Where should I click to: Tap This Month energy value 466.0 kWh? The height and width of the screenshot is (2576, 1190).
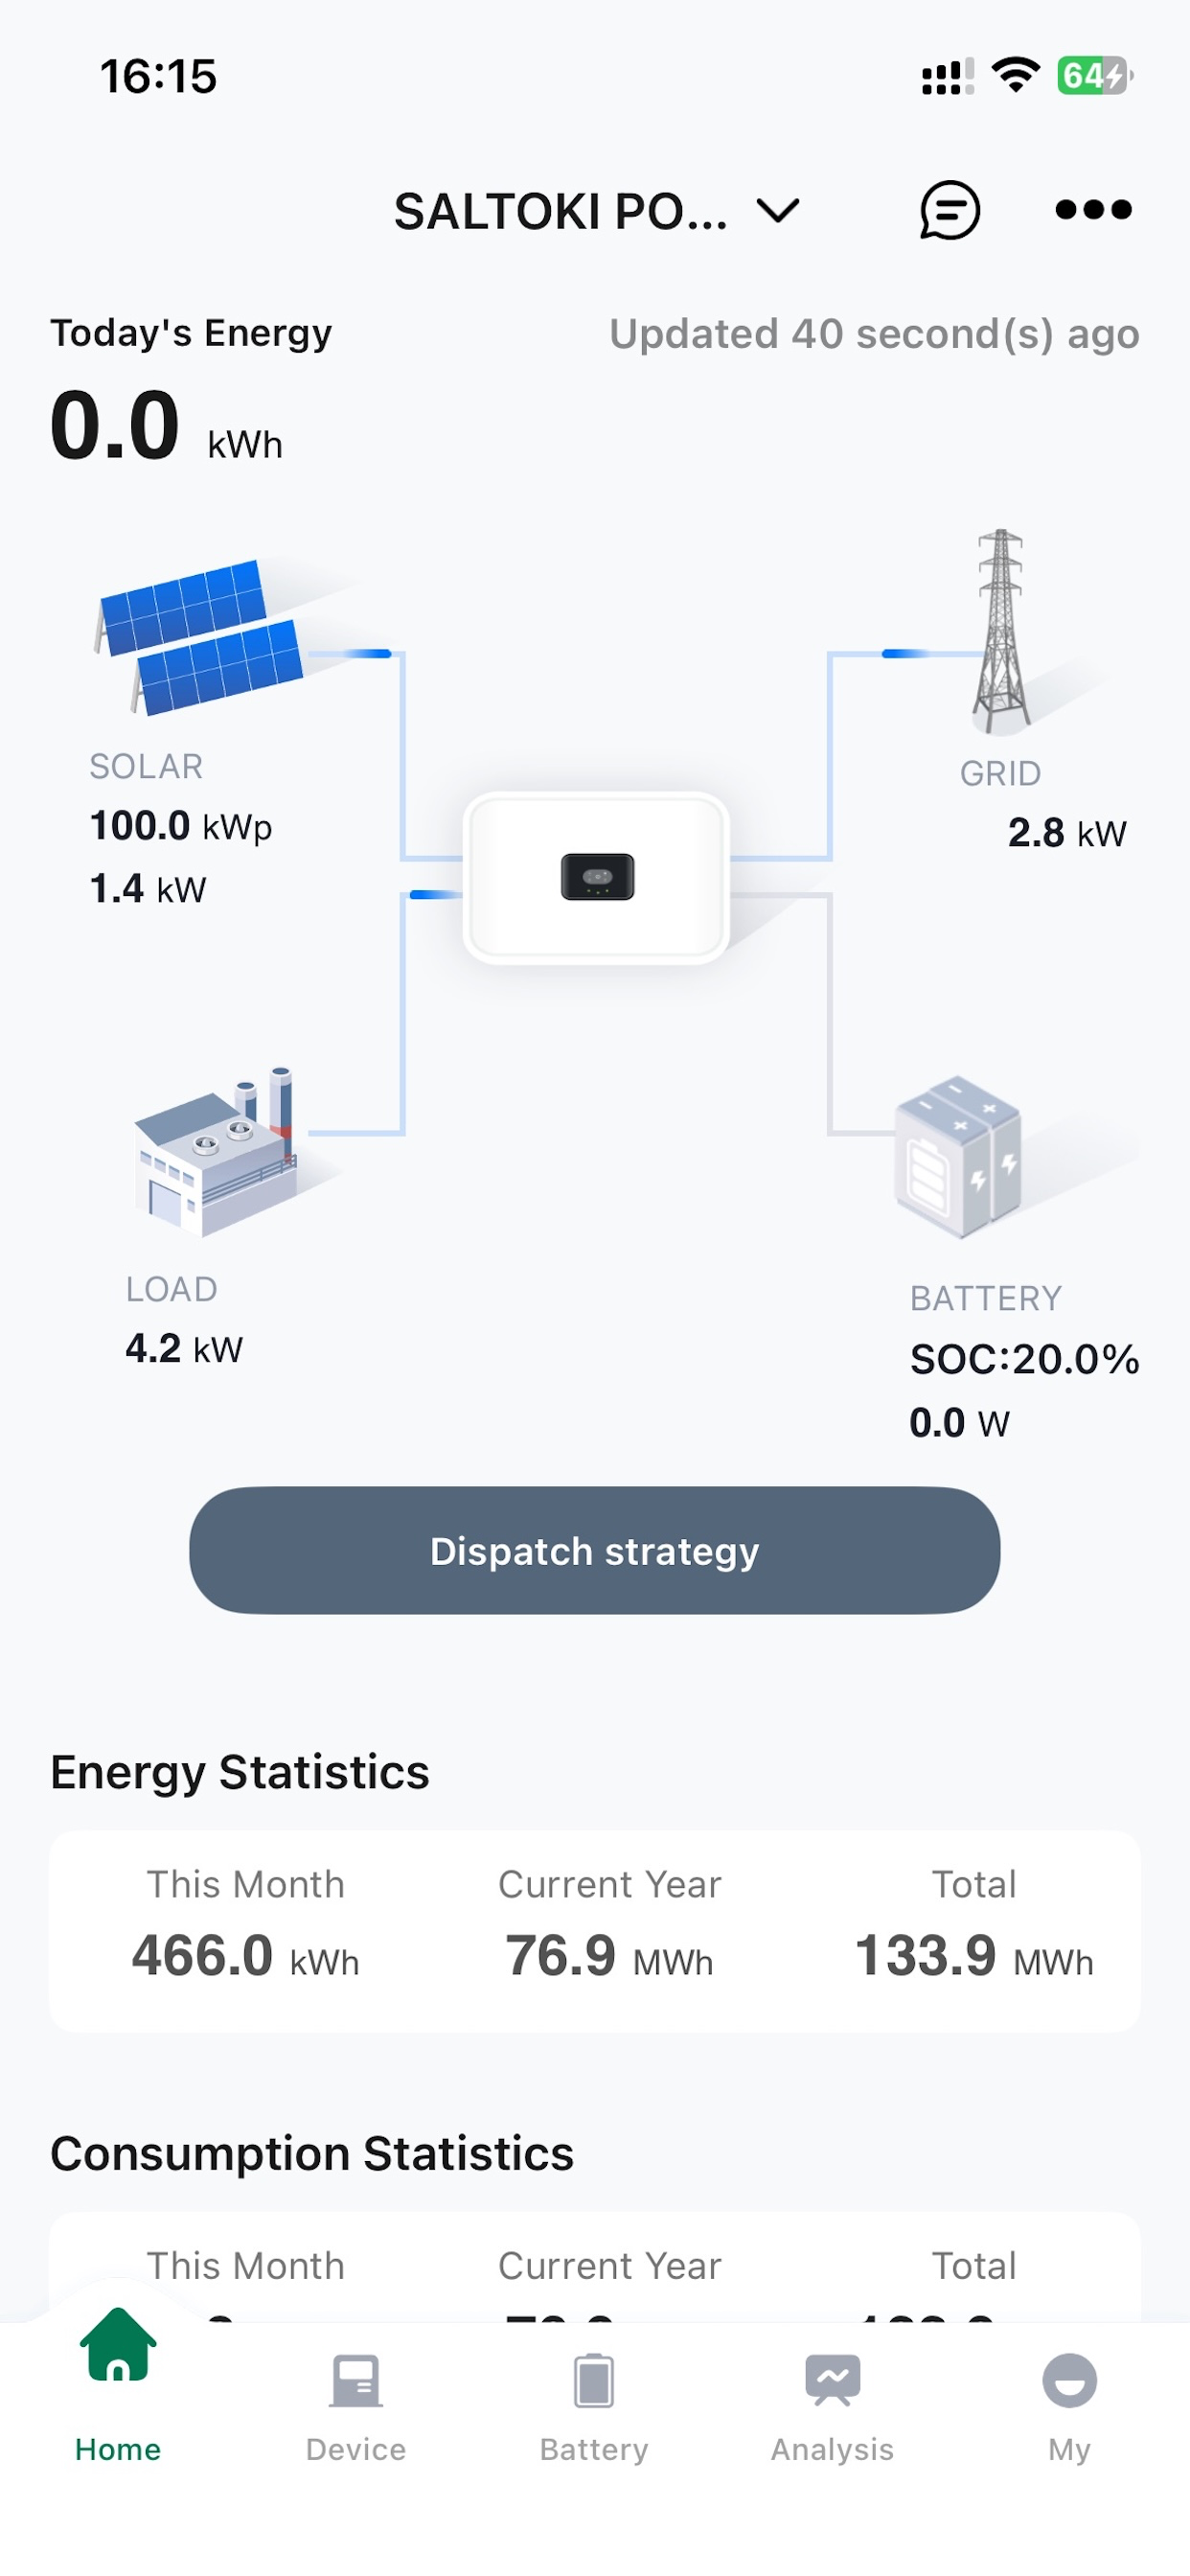245,1957
